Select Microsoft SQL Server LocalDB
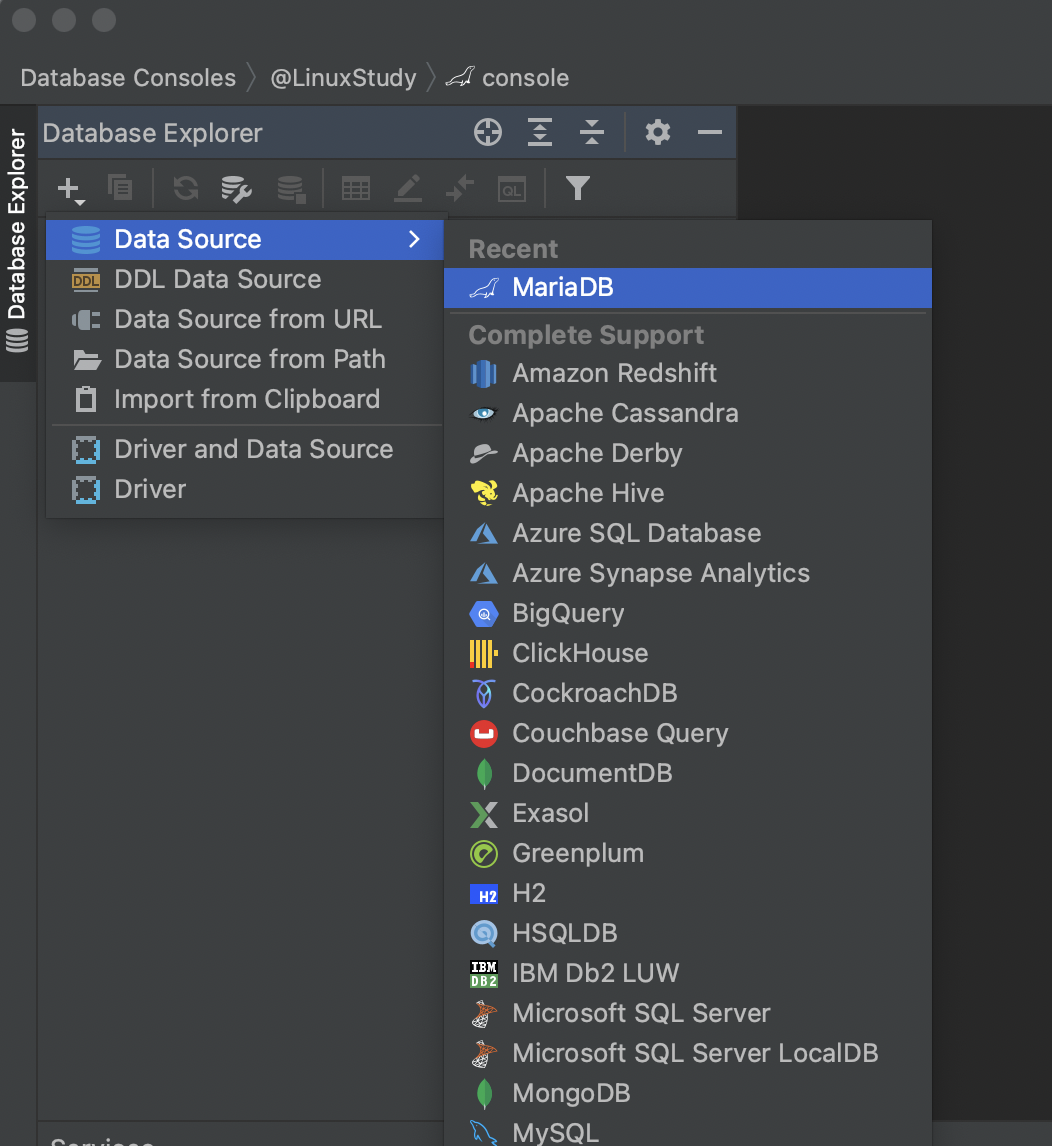This screenshot has height=1146, width=1052. pyautogui.click(x=688, y=1053)
